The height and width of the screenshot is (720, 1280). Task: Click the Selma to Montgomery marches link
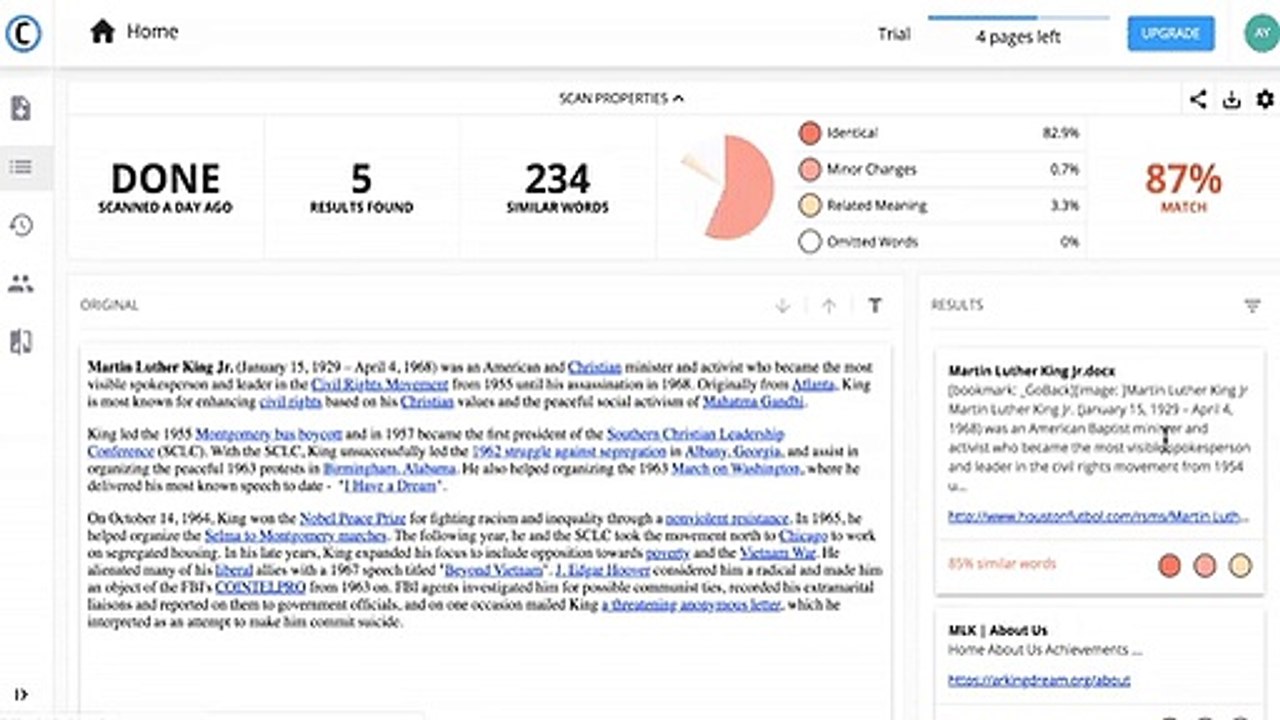295,536
